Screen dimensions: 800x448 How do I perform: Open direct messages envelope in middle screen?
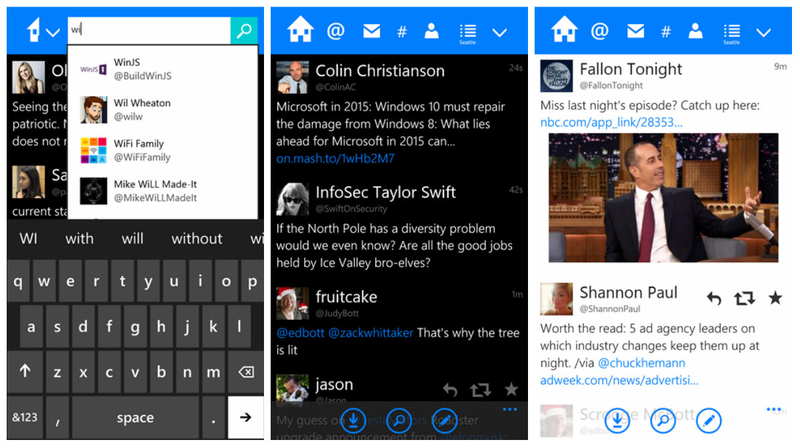tap(371, 32)
